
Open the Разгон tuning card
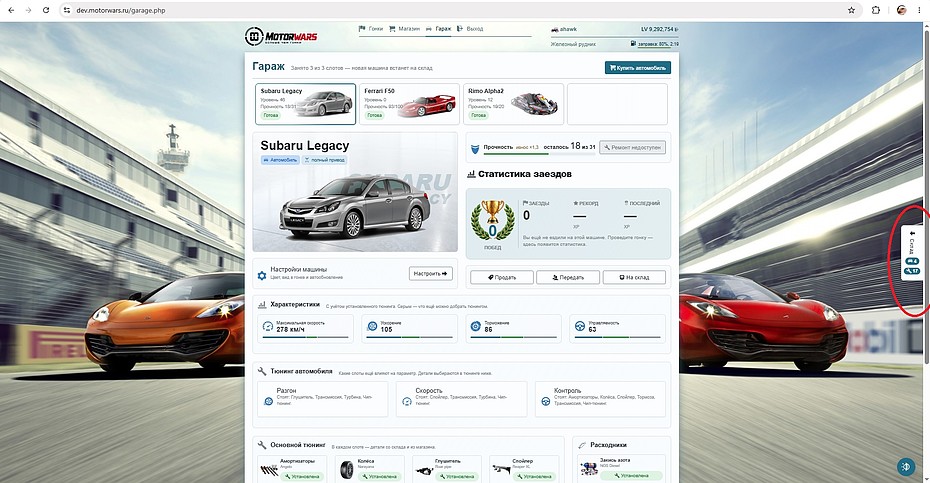323,399
